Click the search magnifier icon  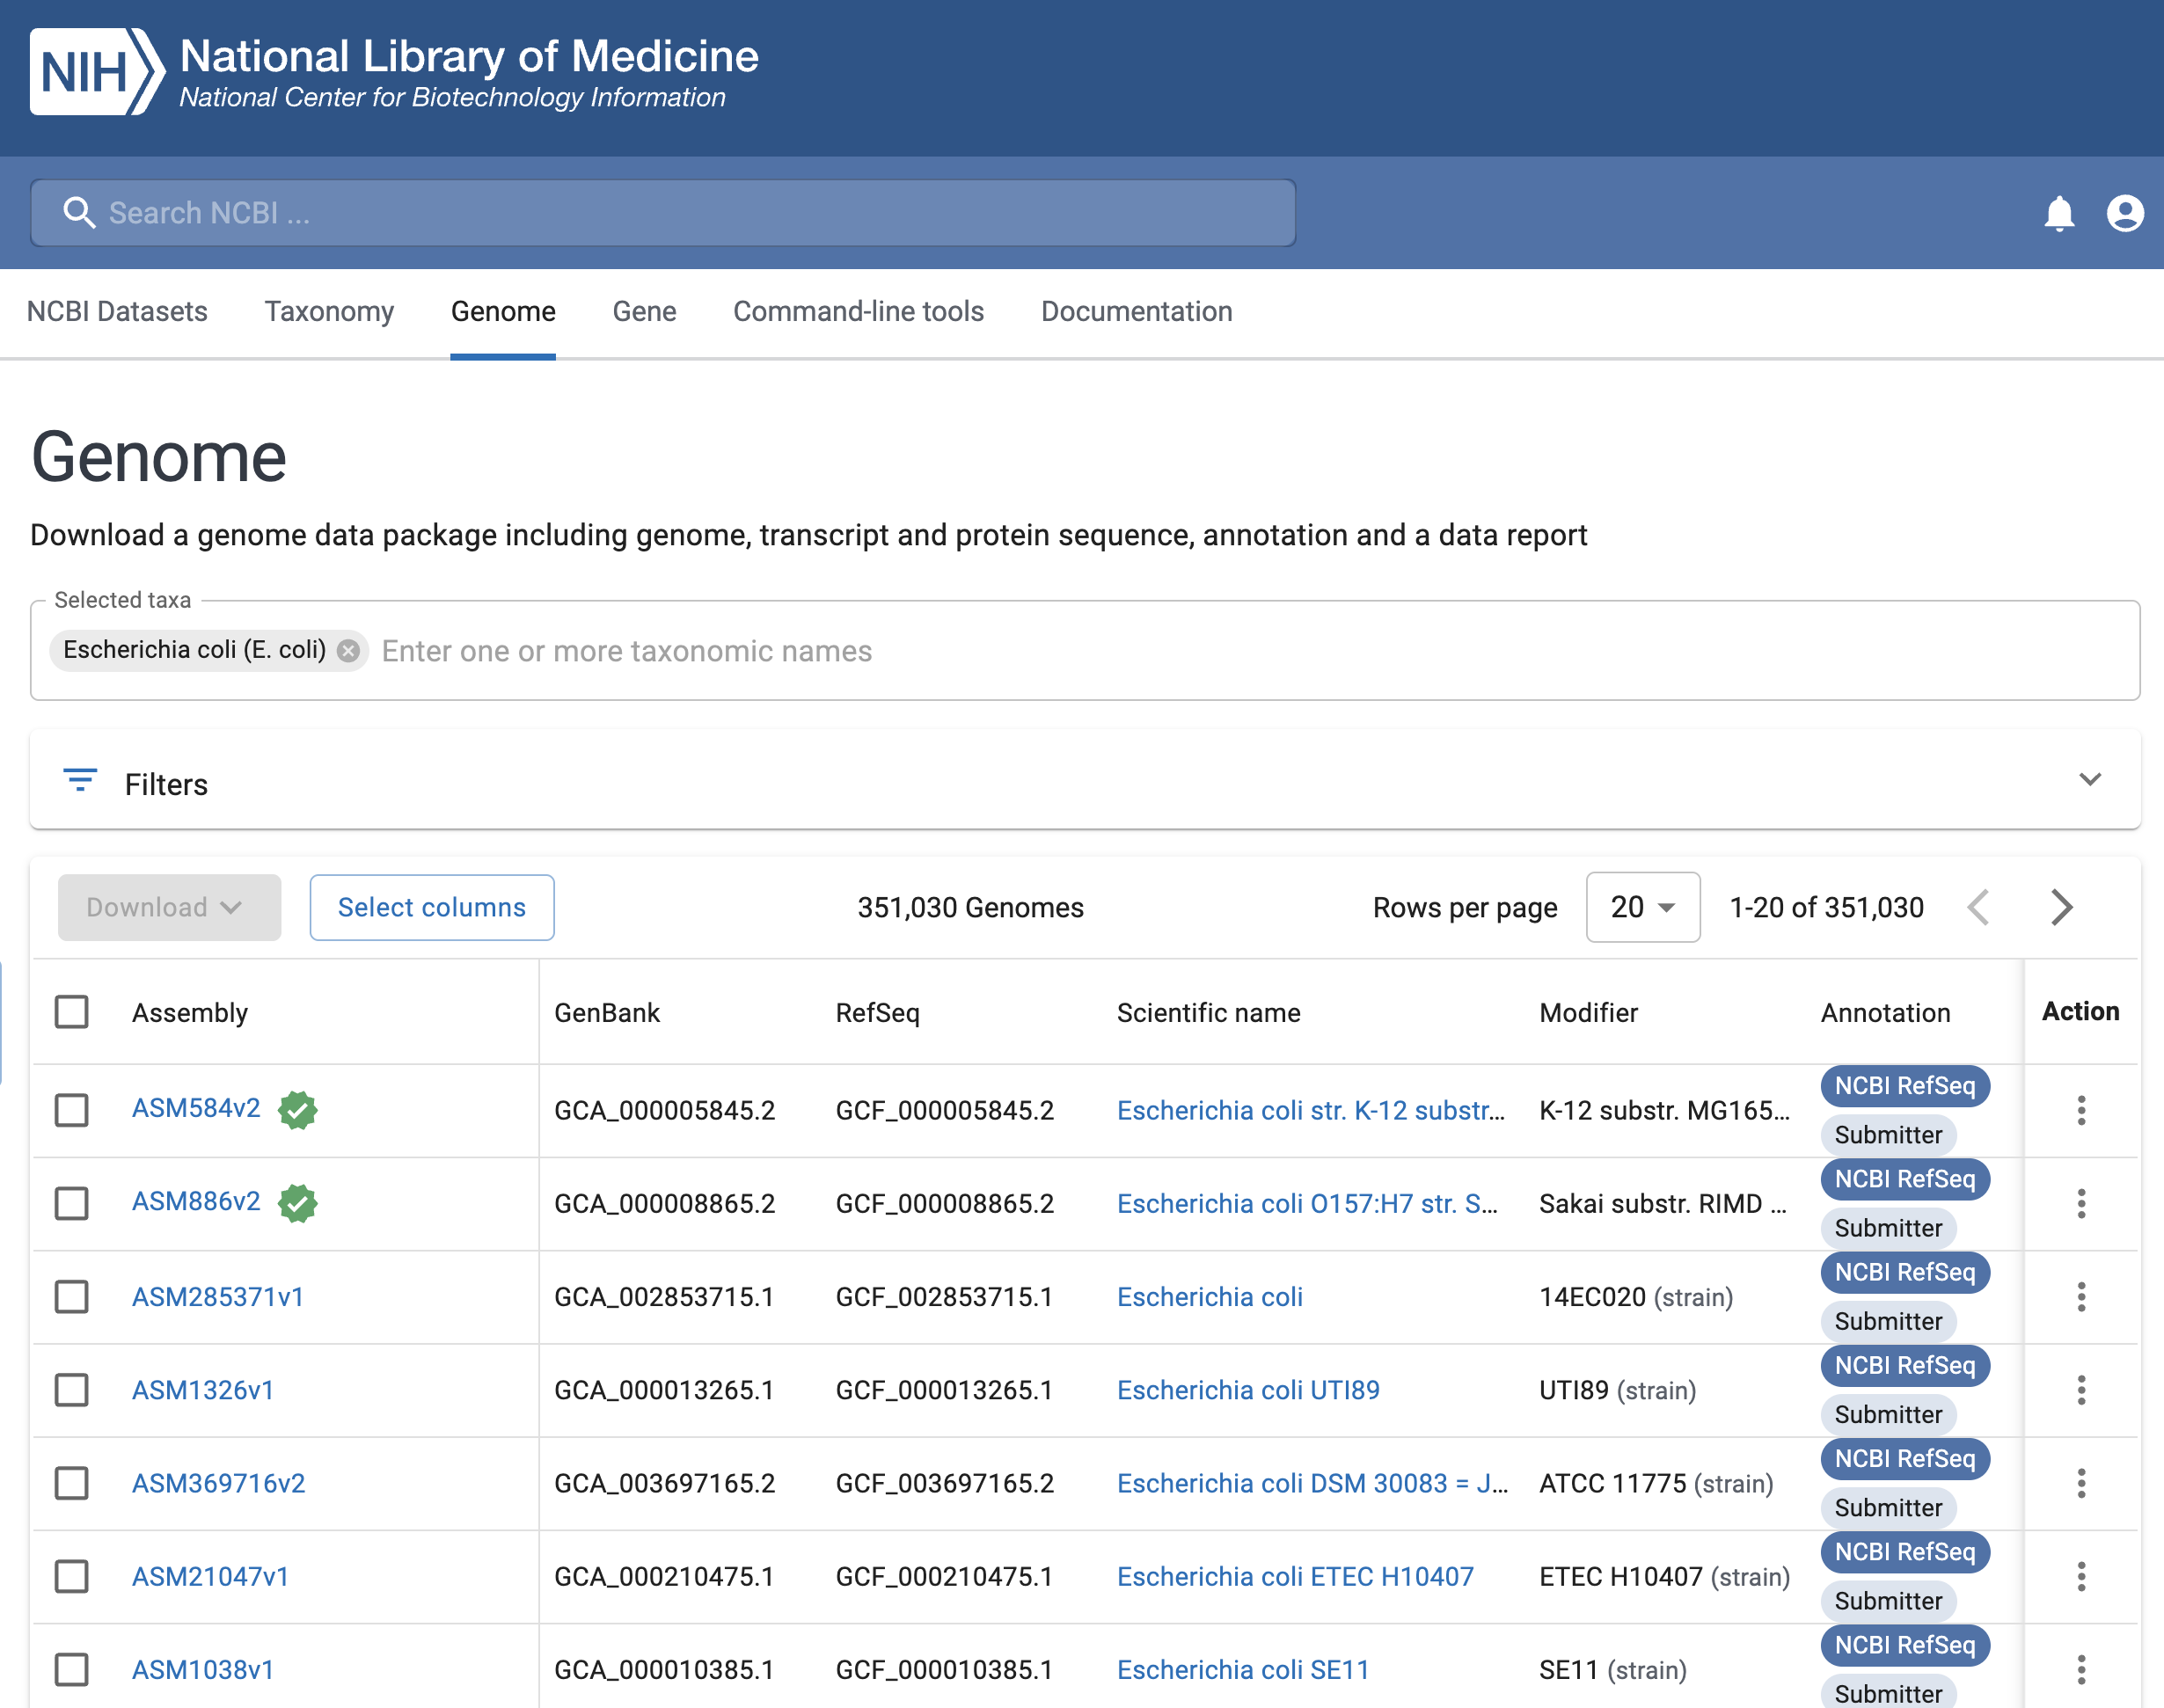coord(79,213)
